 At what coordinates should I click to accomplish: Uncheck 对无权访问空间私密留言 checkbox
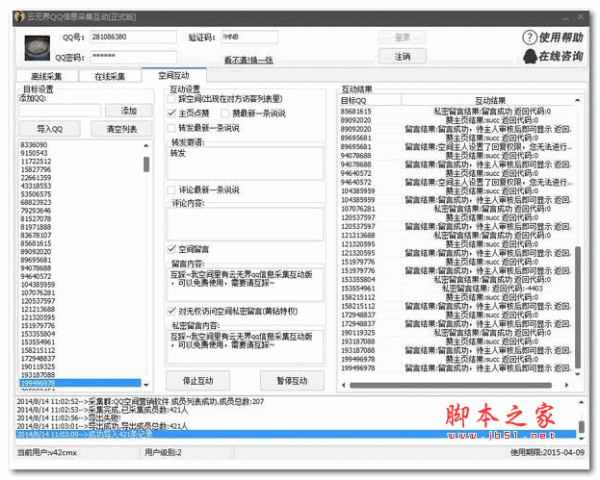(x=171, y=311)
